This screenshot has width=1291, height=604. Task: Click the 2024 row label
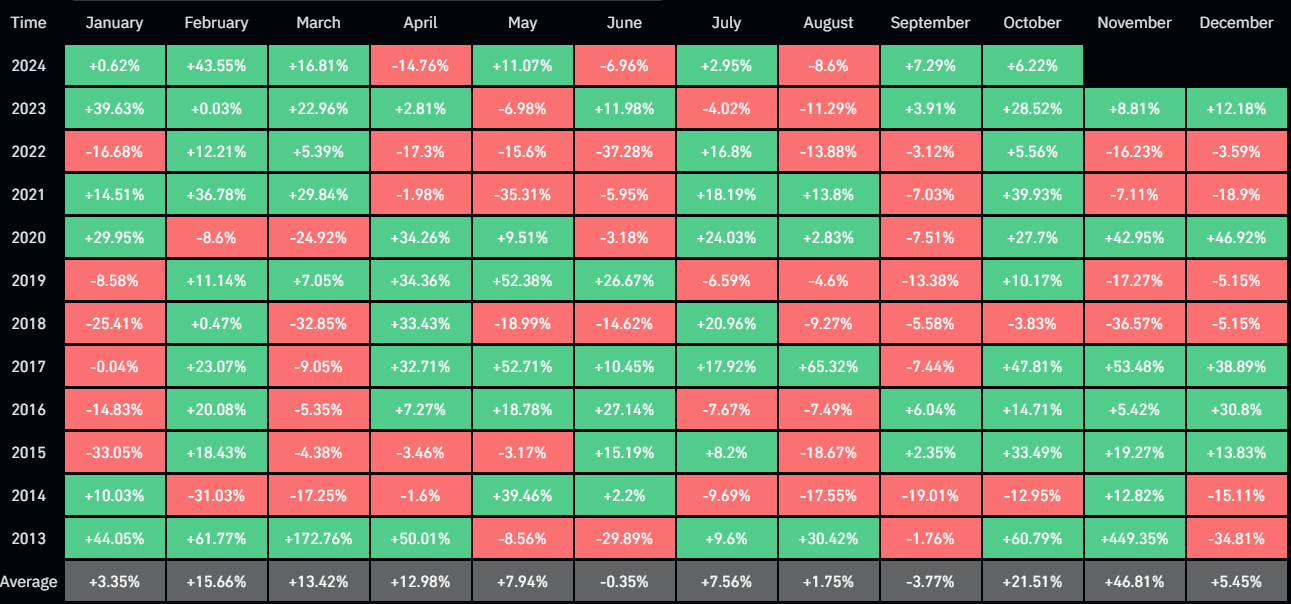click(29, 66)
